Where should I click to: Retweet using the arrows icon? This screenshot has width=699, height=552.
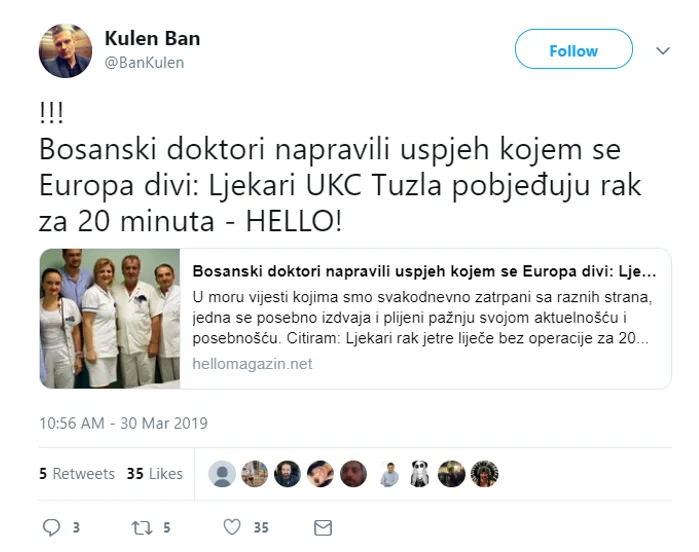click(x=142, y=528)
